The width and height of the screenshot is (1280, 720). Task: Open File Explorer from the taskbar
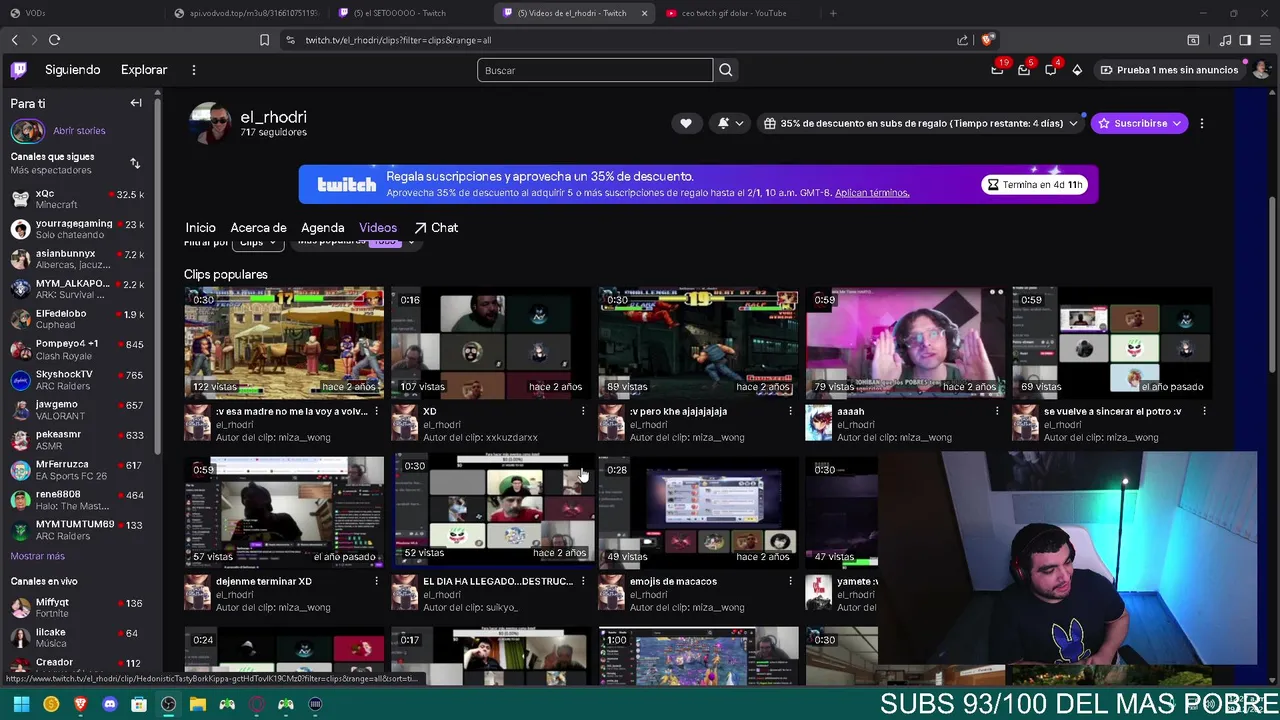coord(198,705)
